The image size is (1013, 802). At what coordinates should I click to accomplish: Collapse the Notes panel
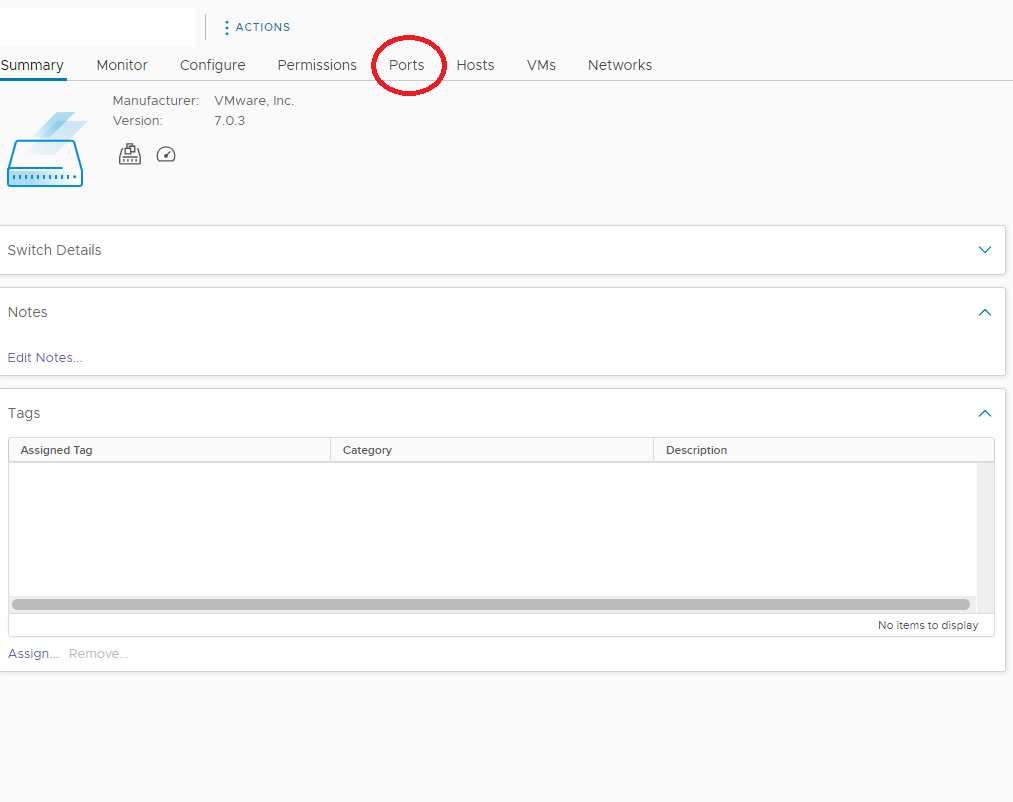click(985, 312)
